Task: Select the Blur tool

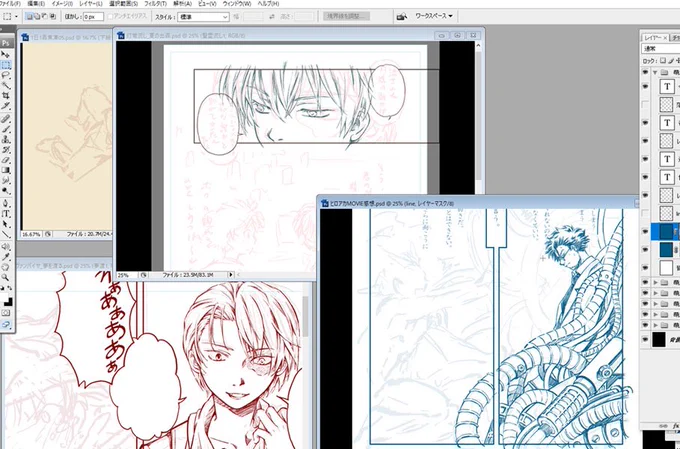Action: point(6,180)
